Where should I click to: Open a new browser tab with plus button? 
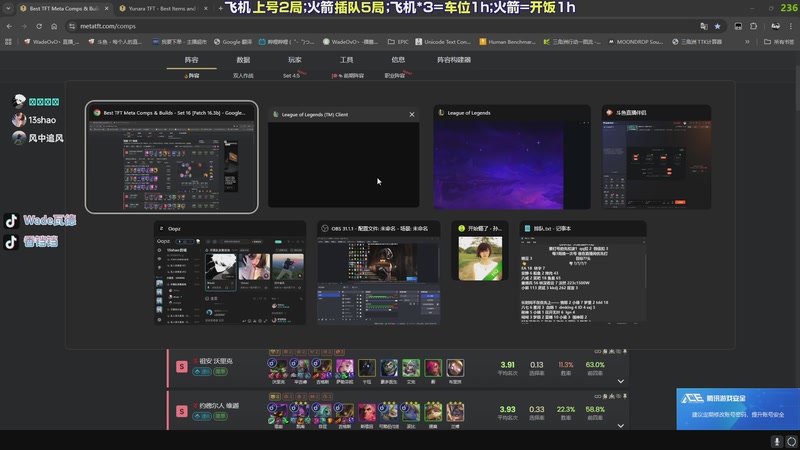coord(220,9)
